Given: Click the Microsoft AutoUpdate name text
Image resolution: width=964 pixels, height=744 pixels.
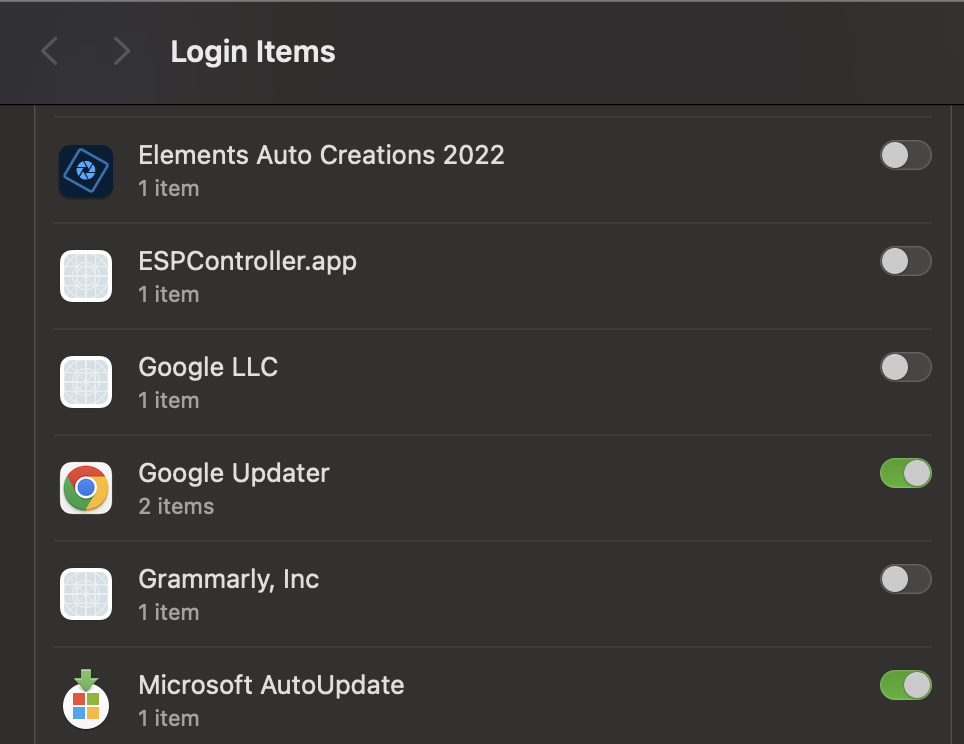Looking at the screenshot, I should 271,685.
